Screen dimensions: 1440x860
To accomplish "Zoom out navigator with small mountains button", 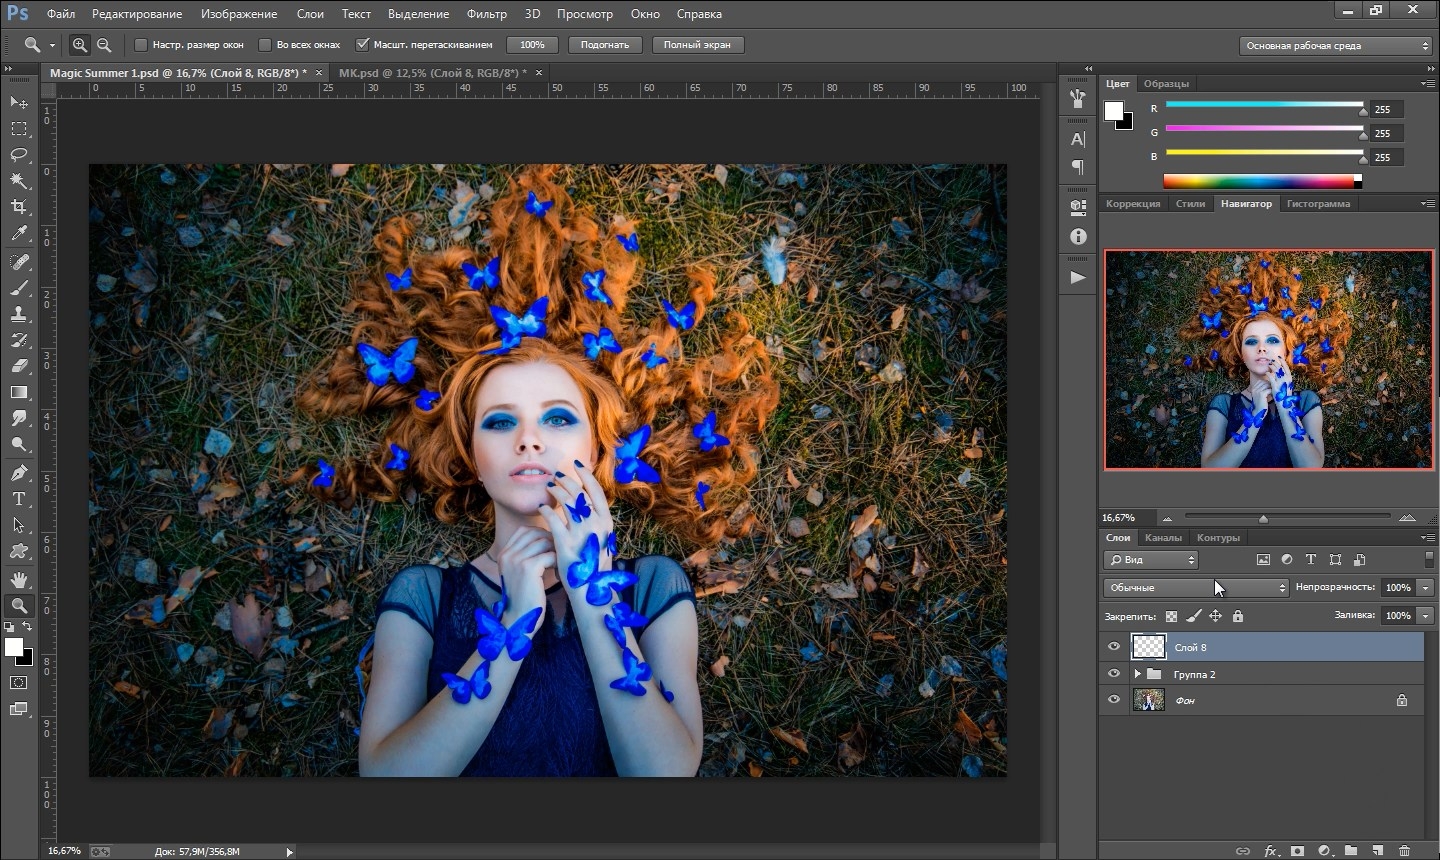I will 1167,518.
